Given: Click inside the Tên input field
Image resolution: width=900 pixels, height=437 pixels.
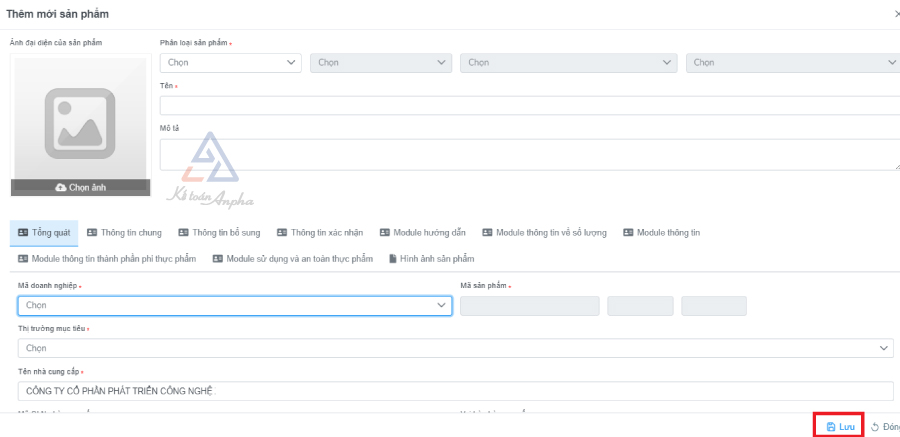Looking at the screenshot, I should (x=528, y=105).
